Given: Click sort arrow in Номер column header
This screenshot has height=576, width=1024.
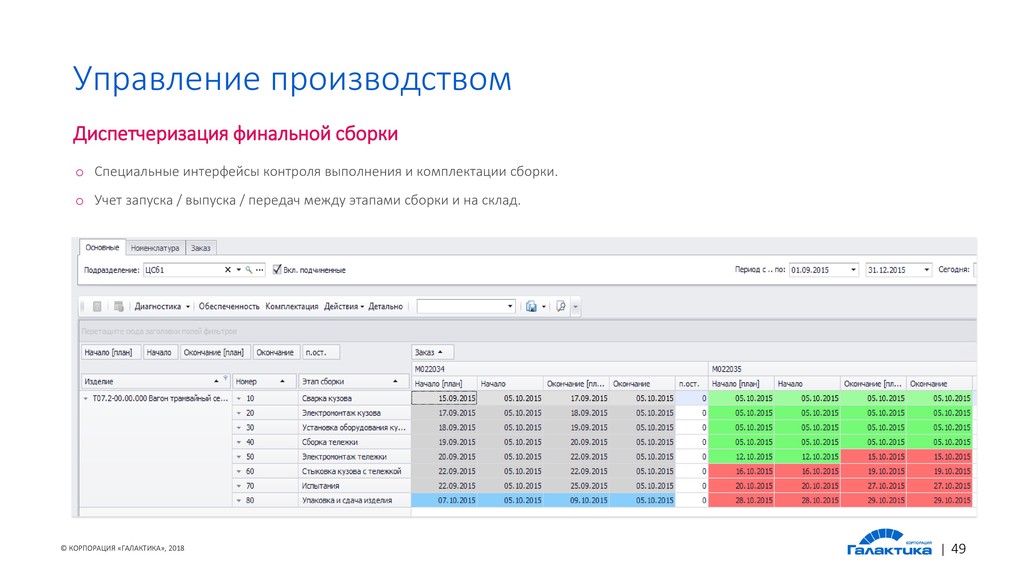Looking at the screenshot, I should (282, 381).
